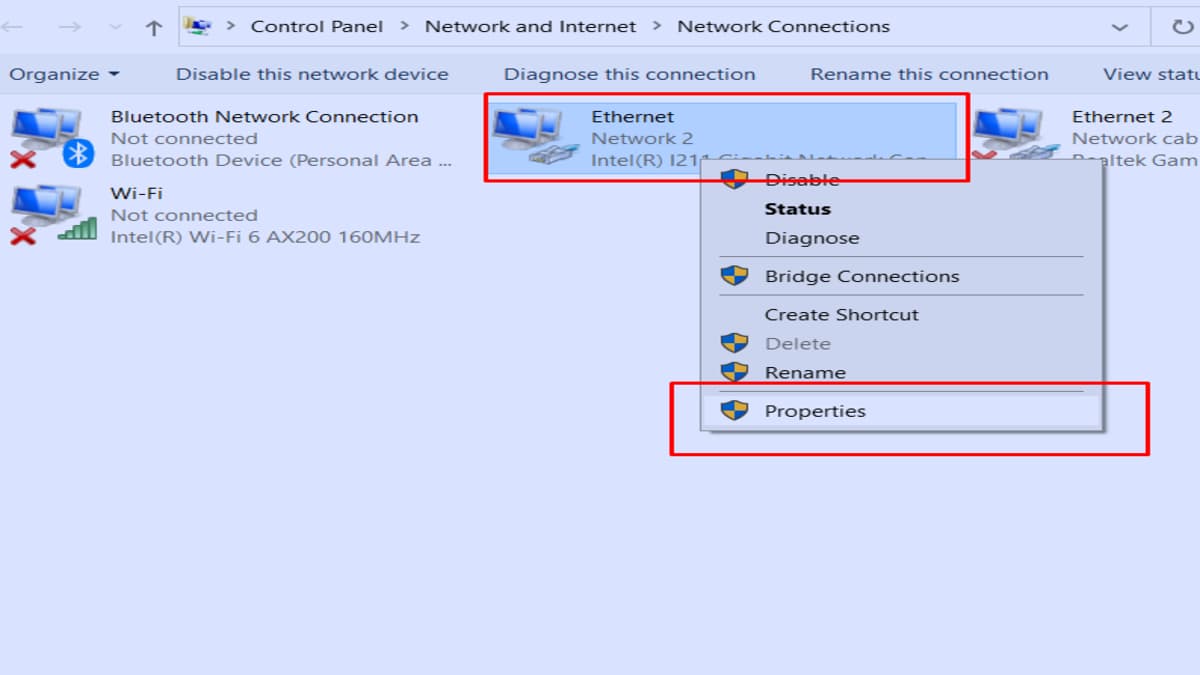Expand chevron after Control Panel breadcrumb
This screenshot has width=1200, height=675.
(404, 27)
